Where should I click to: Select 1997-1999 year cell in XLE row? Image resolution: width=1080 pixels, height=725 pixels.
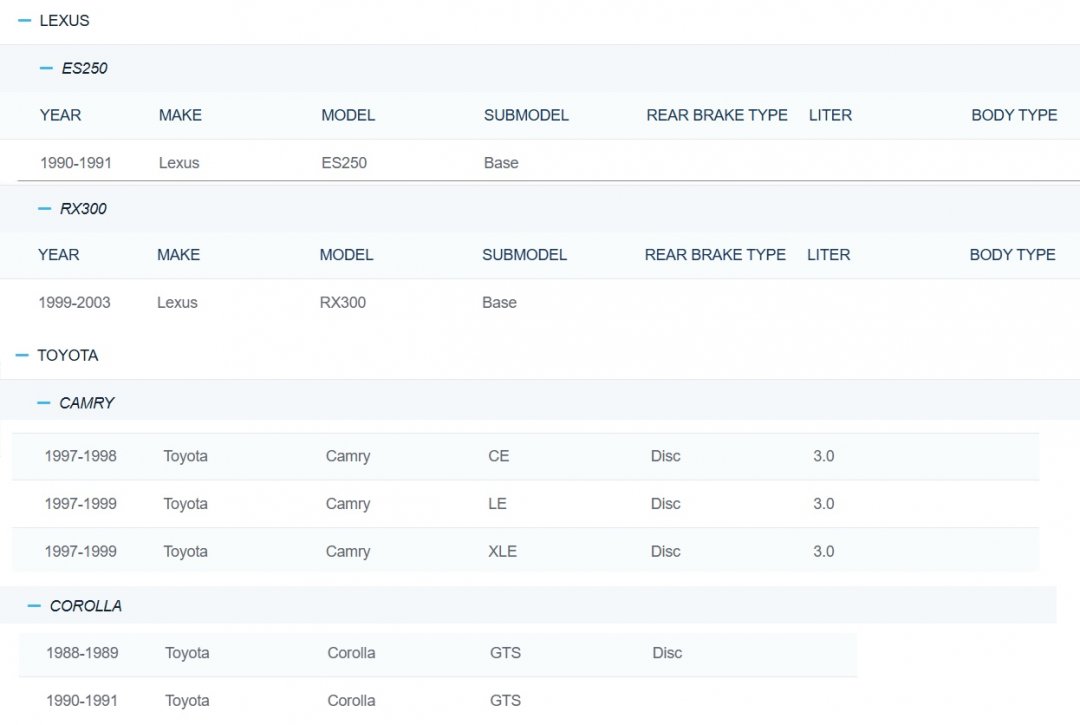pyautogui.click(x=81, y=551)
